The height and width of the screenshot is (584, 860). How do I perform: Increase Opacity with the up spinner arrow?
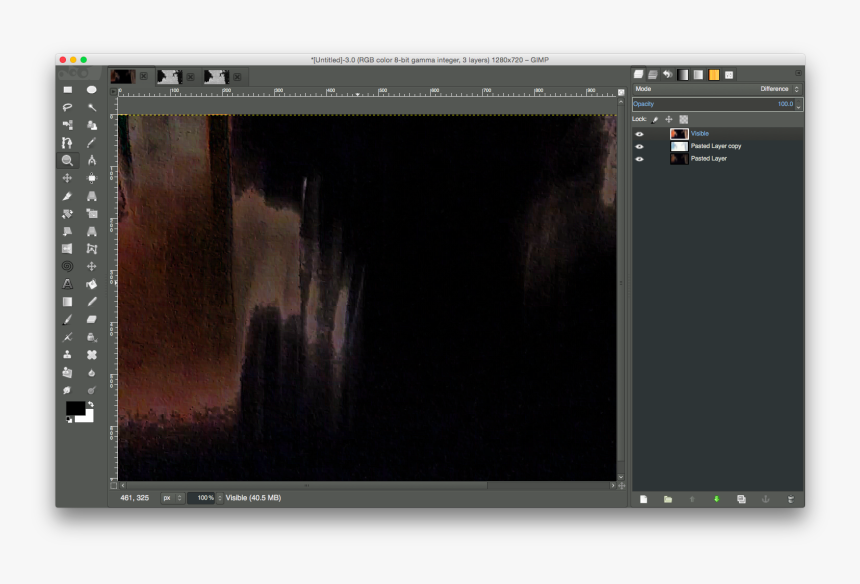click(x=799, y=101)
